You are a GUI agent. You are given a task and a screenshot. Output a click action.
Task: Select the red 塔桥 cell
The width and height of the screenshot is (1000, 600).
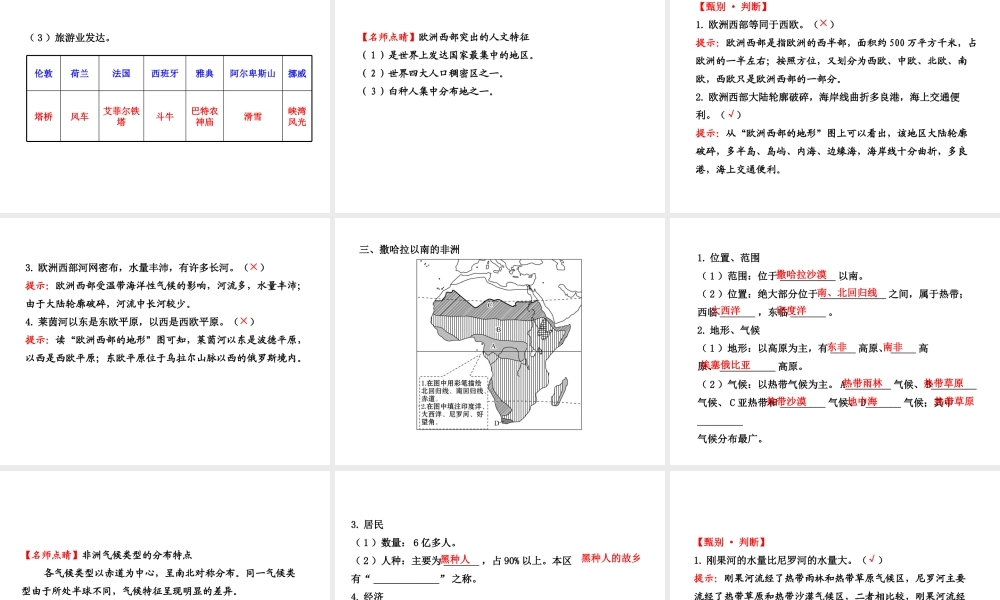[43, 116]
